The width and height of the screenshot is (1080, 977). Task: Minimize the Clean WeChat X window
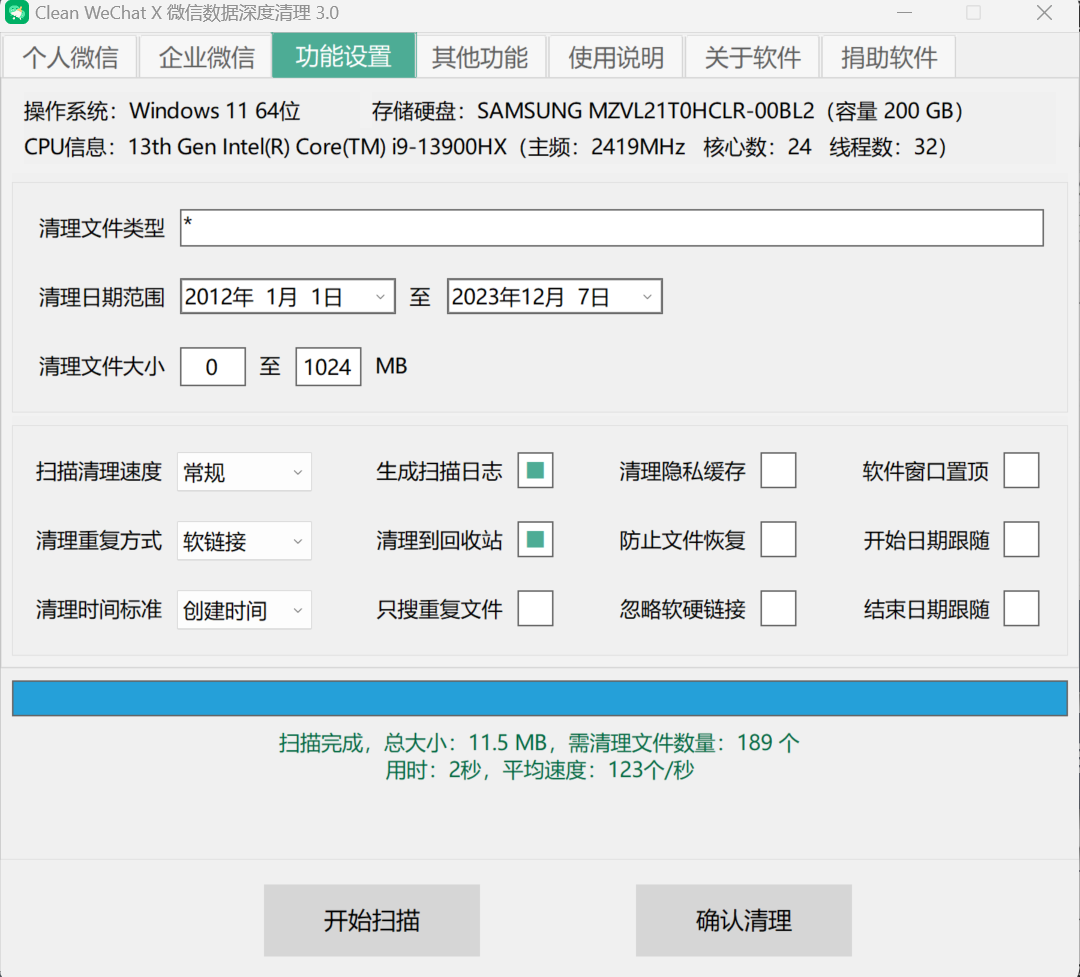pos(904,12)
